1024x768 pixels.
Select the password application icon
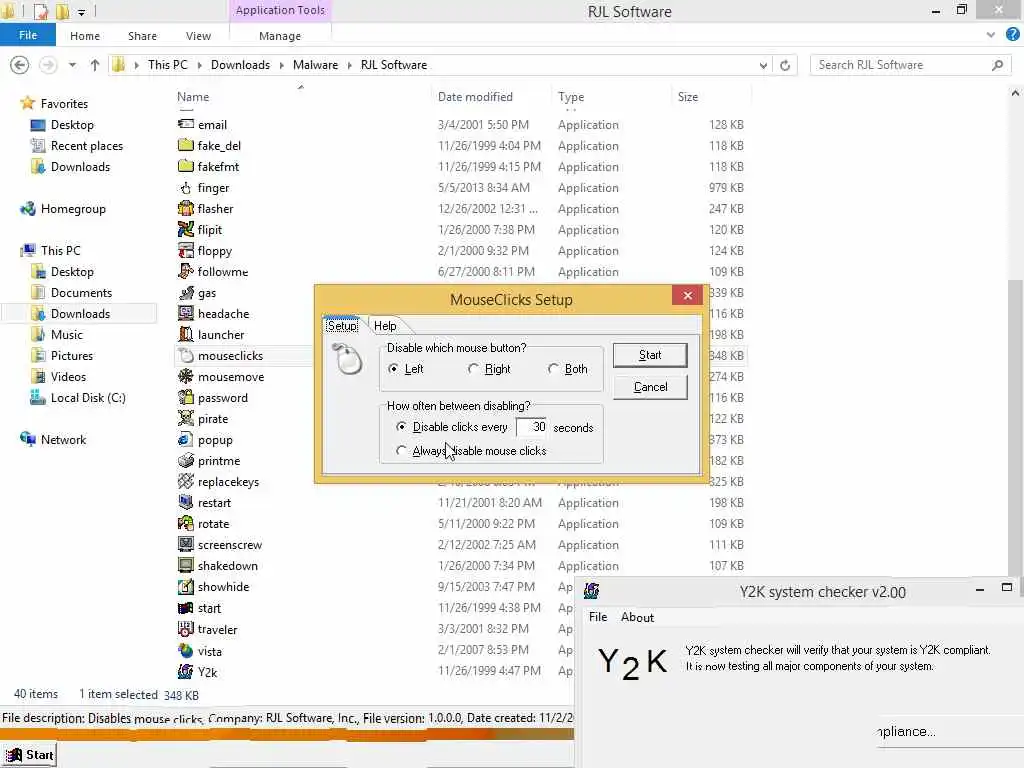click(186, 397)
